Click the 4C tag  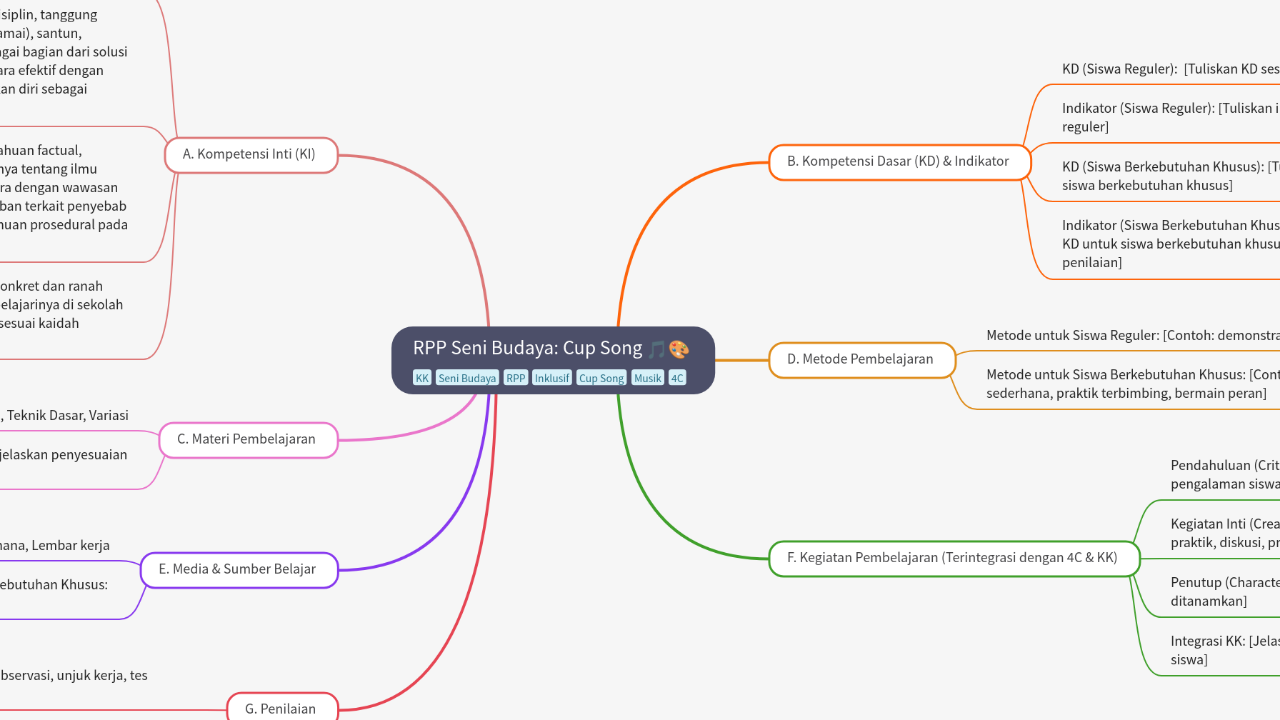pyautogui.click(x=678, y=378)
